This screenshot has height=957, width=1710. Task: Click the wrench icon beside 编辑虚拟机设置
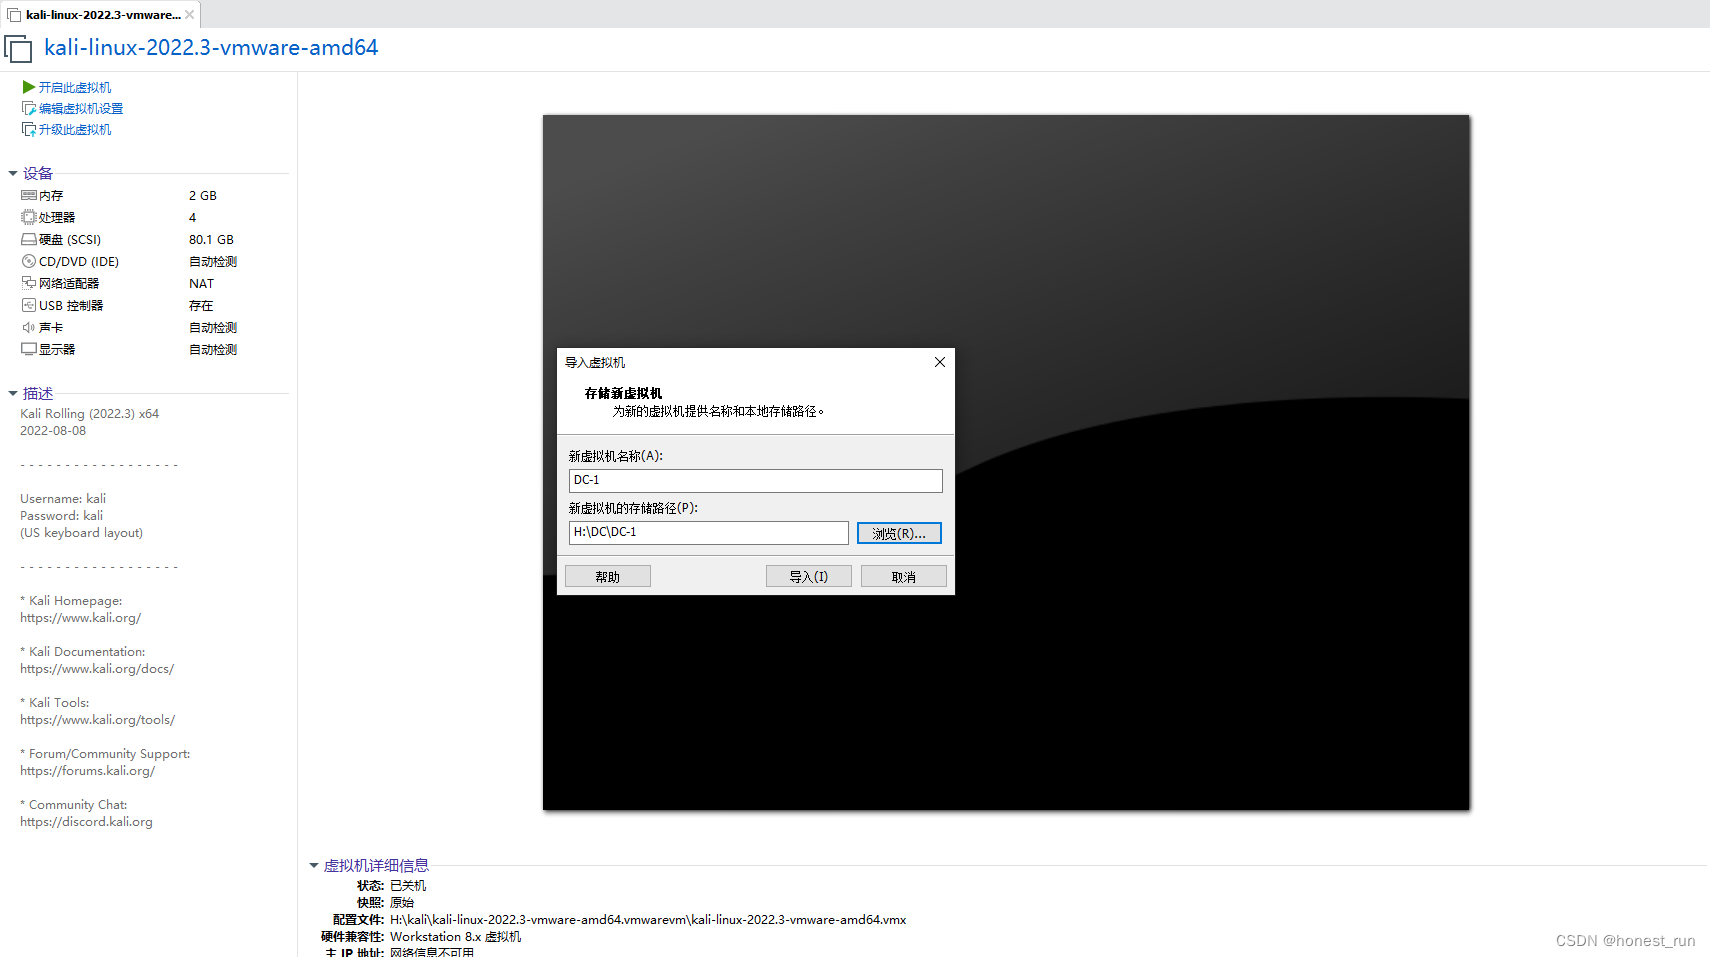coord(28,108)
